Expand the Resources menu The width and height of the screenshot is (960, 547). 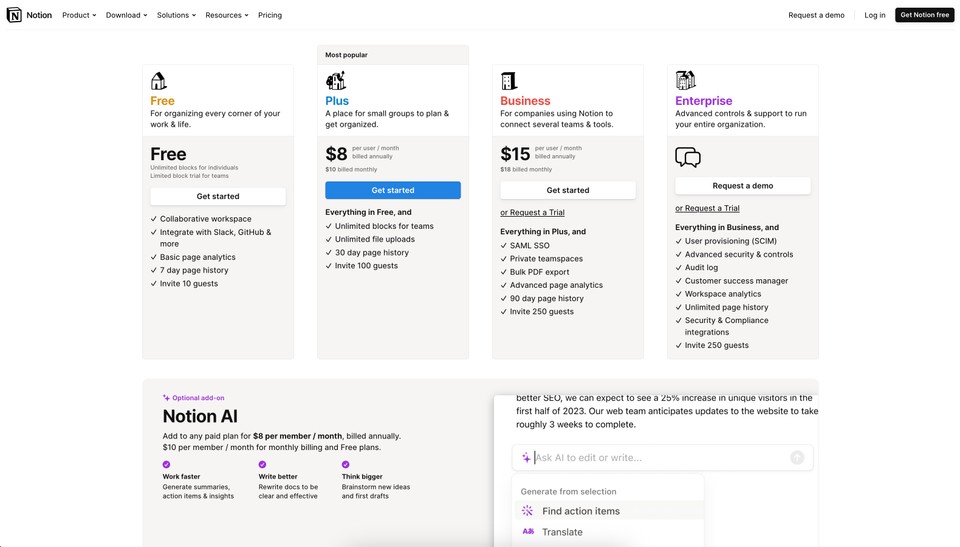227,15
